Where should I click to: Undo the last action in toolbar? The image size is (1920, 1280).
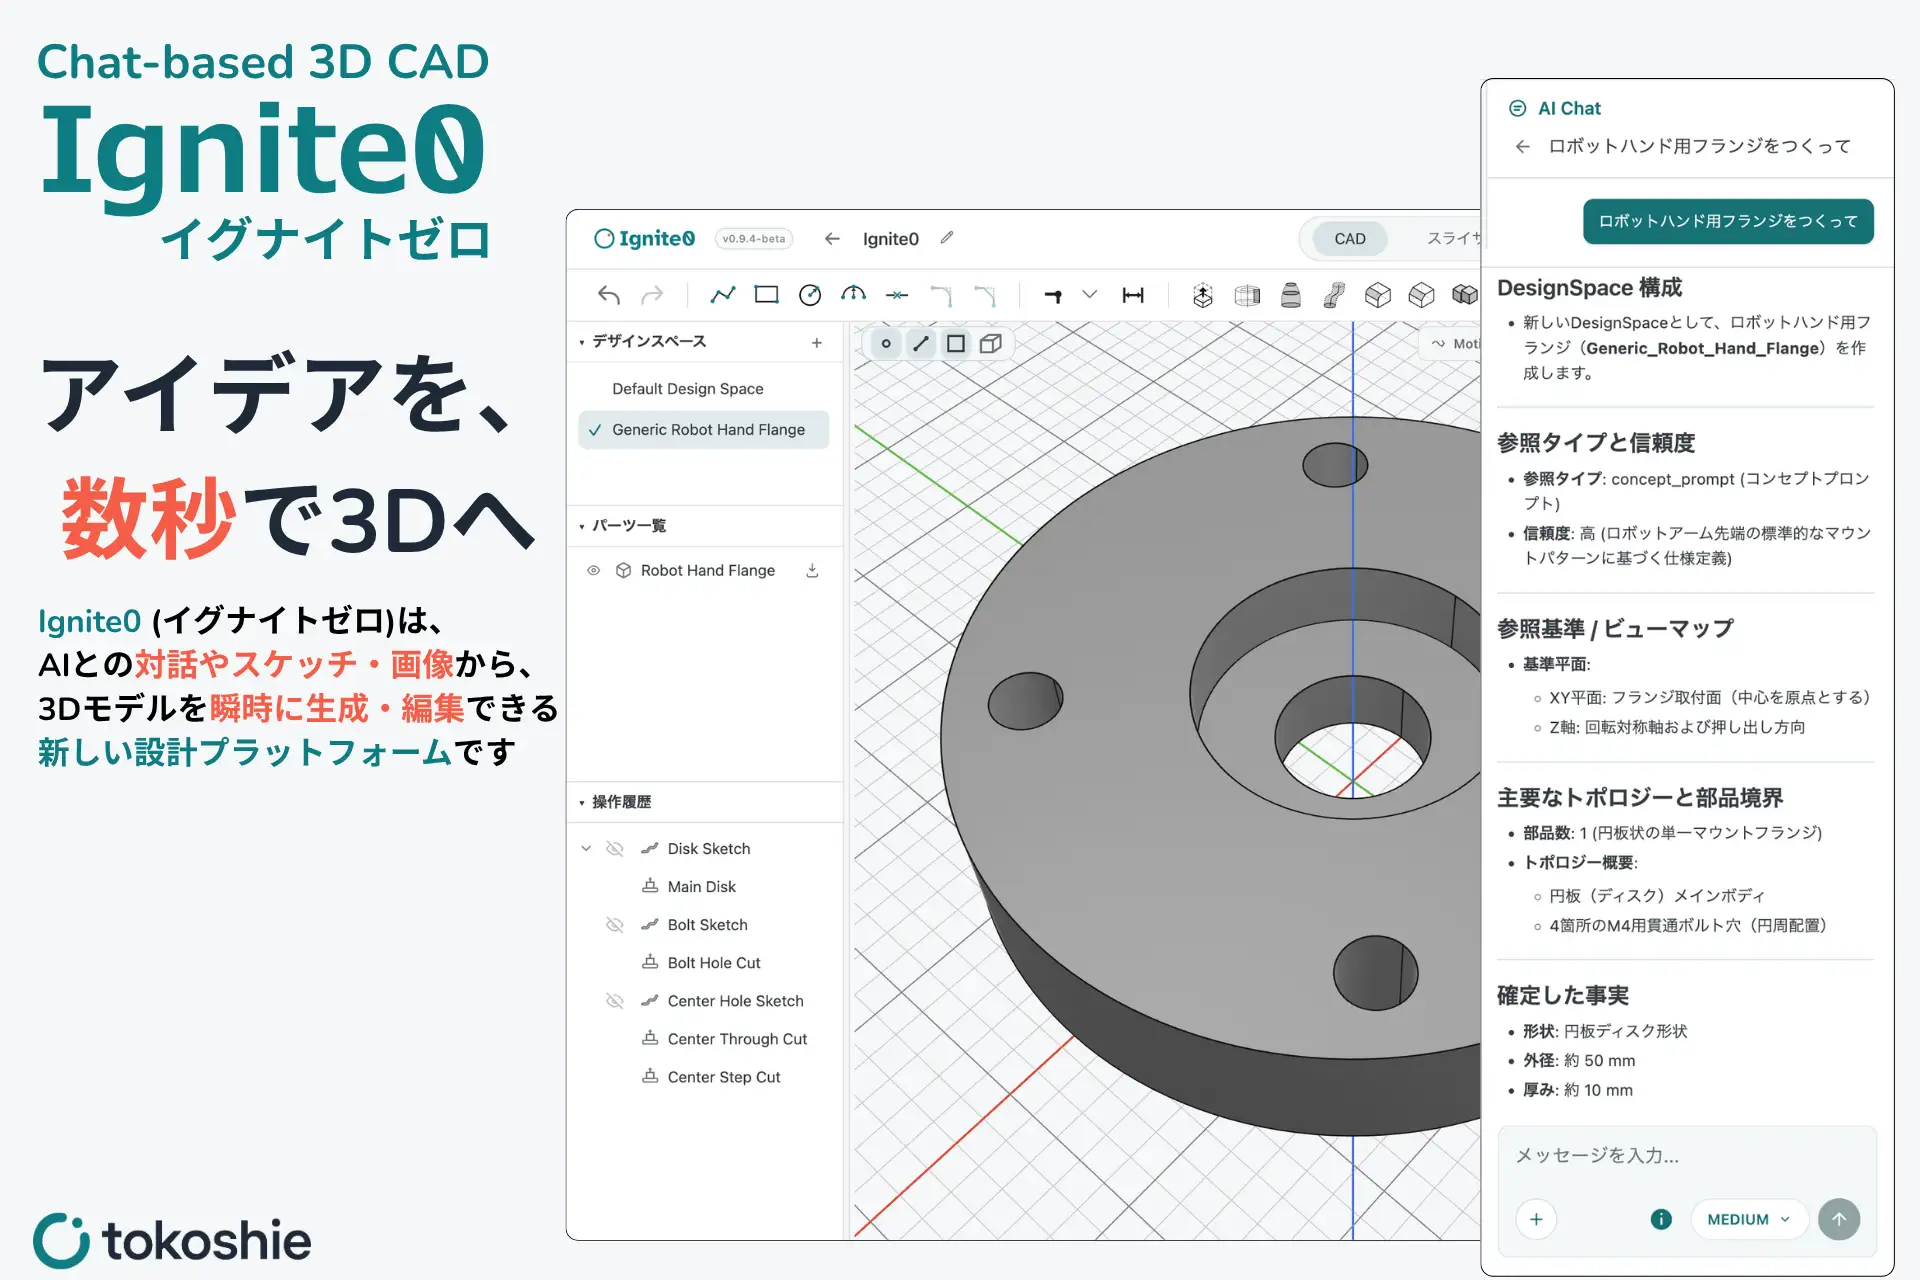[609, 295]
